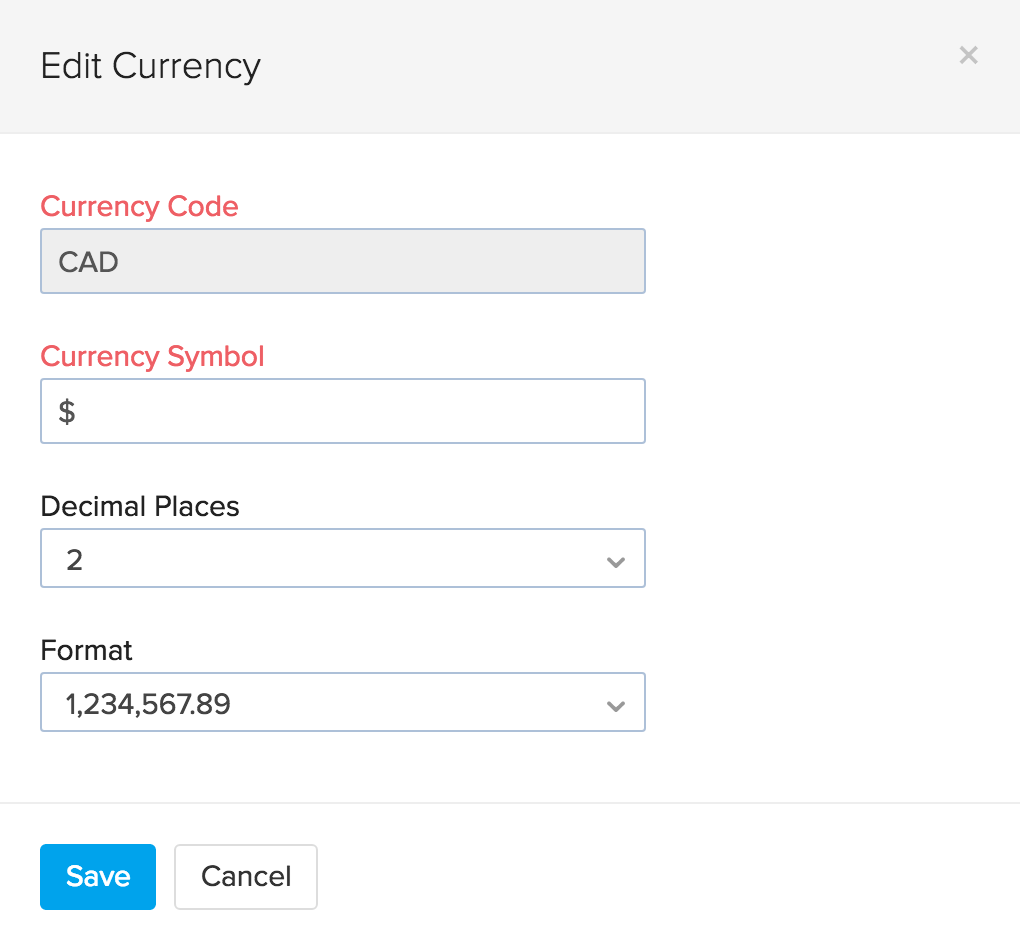Open the Decimal Places dropdown chevron
The height and width of the screenshot is (950, 1020).
616,563
